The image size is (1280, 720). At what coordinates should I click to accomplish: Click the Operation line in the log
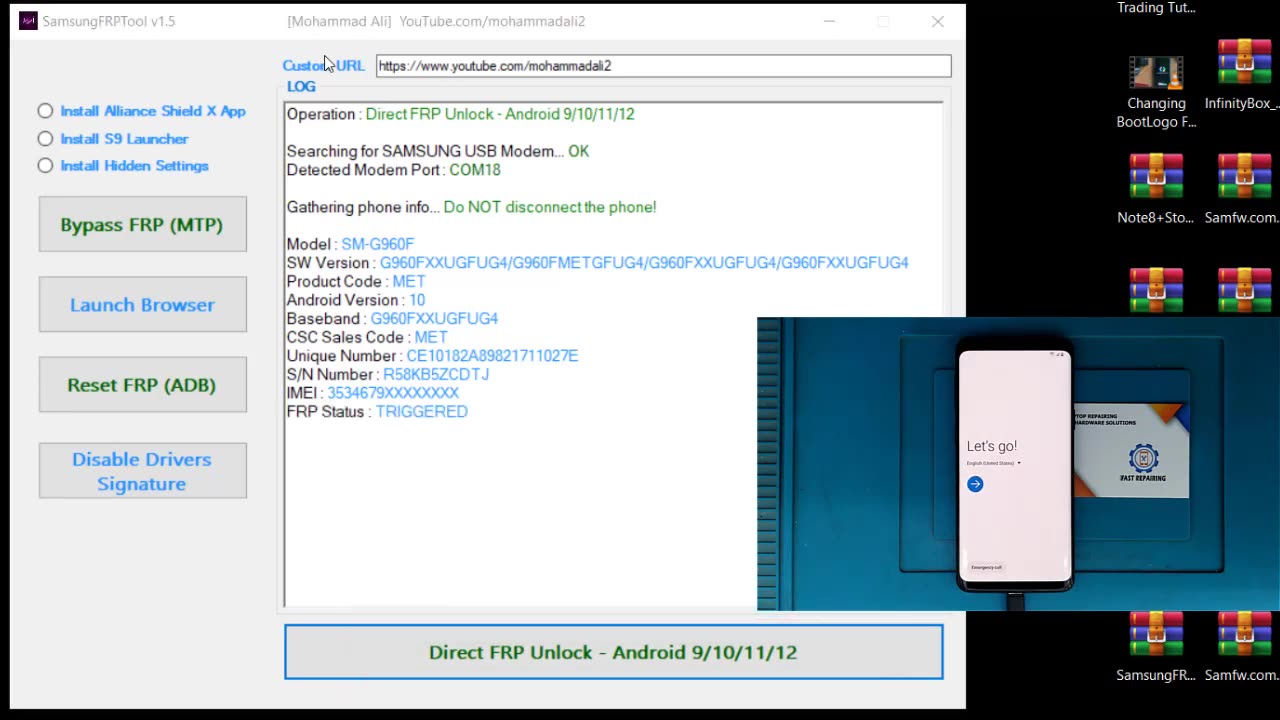(461, 114)
